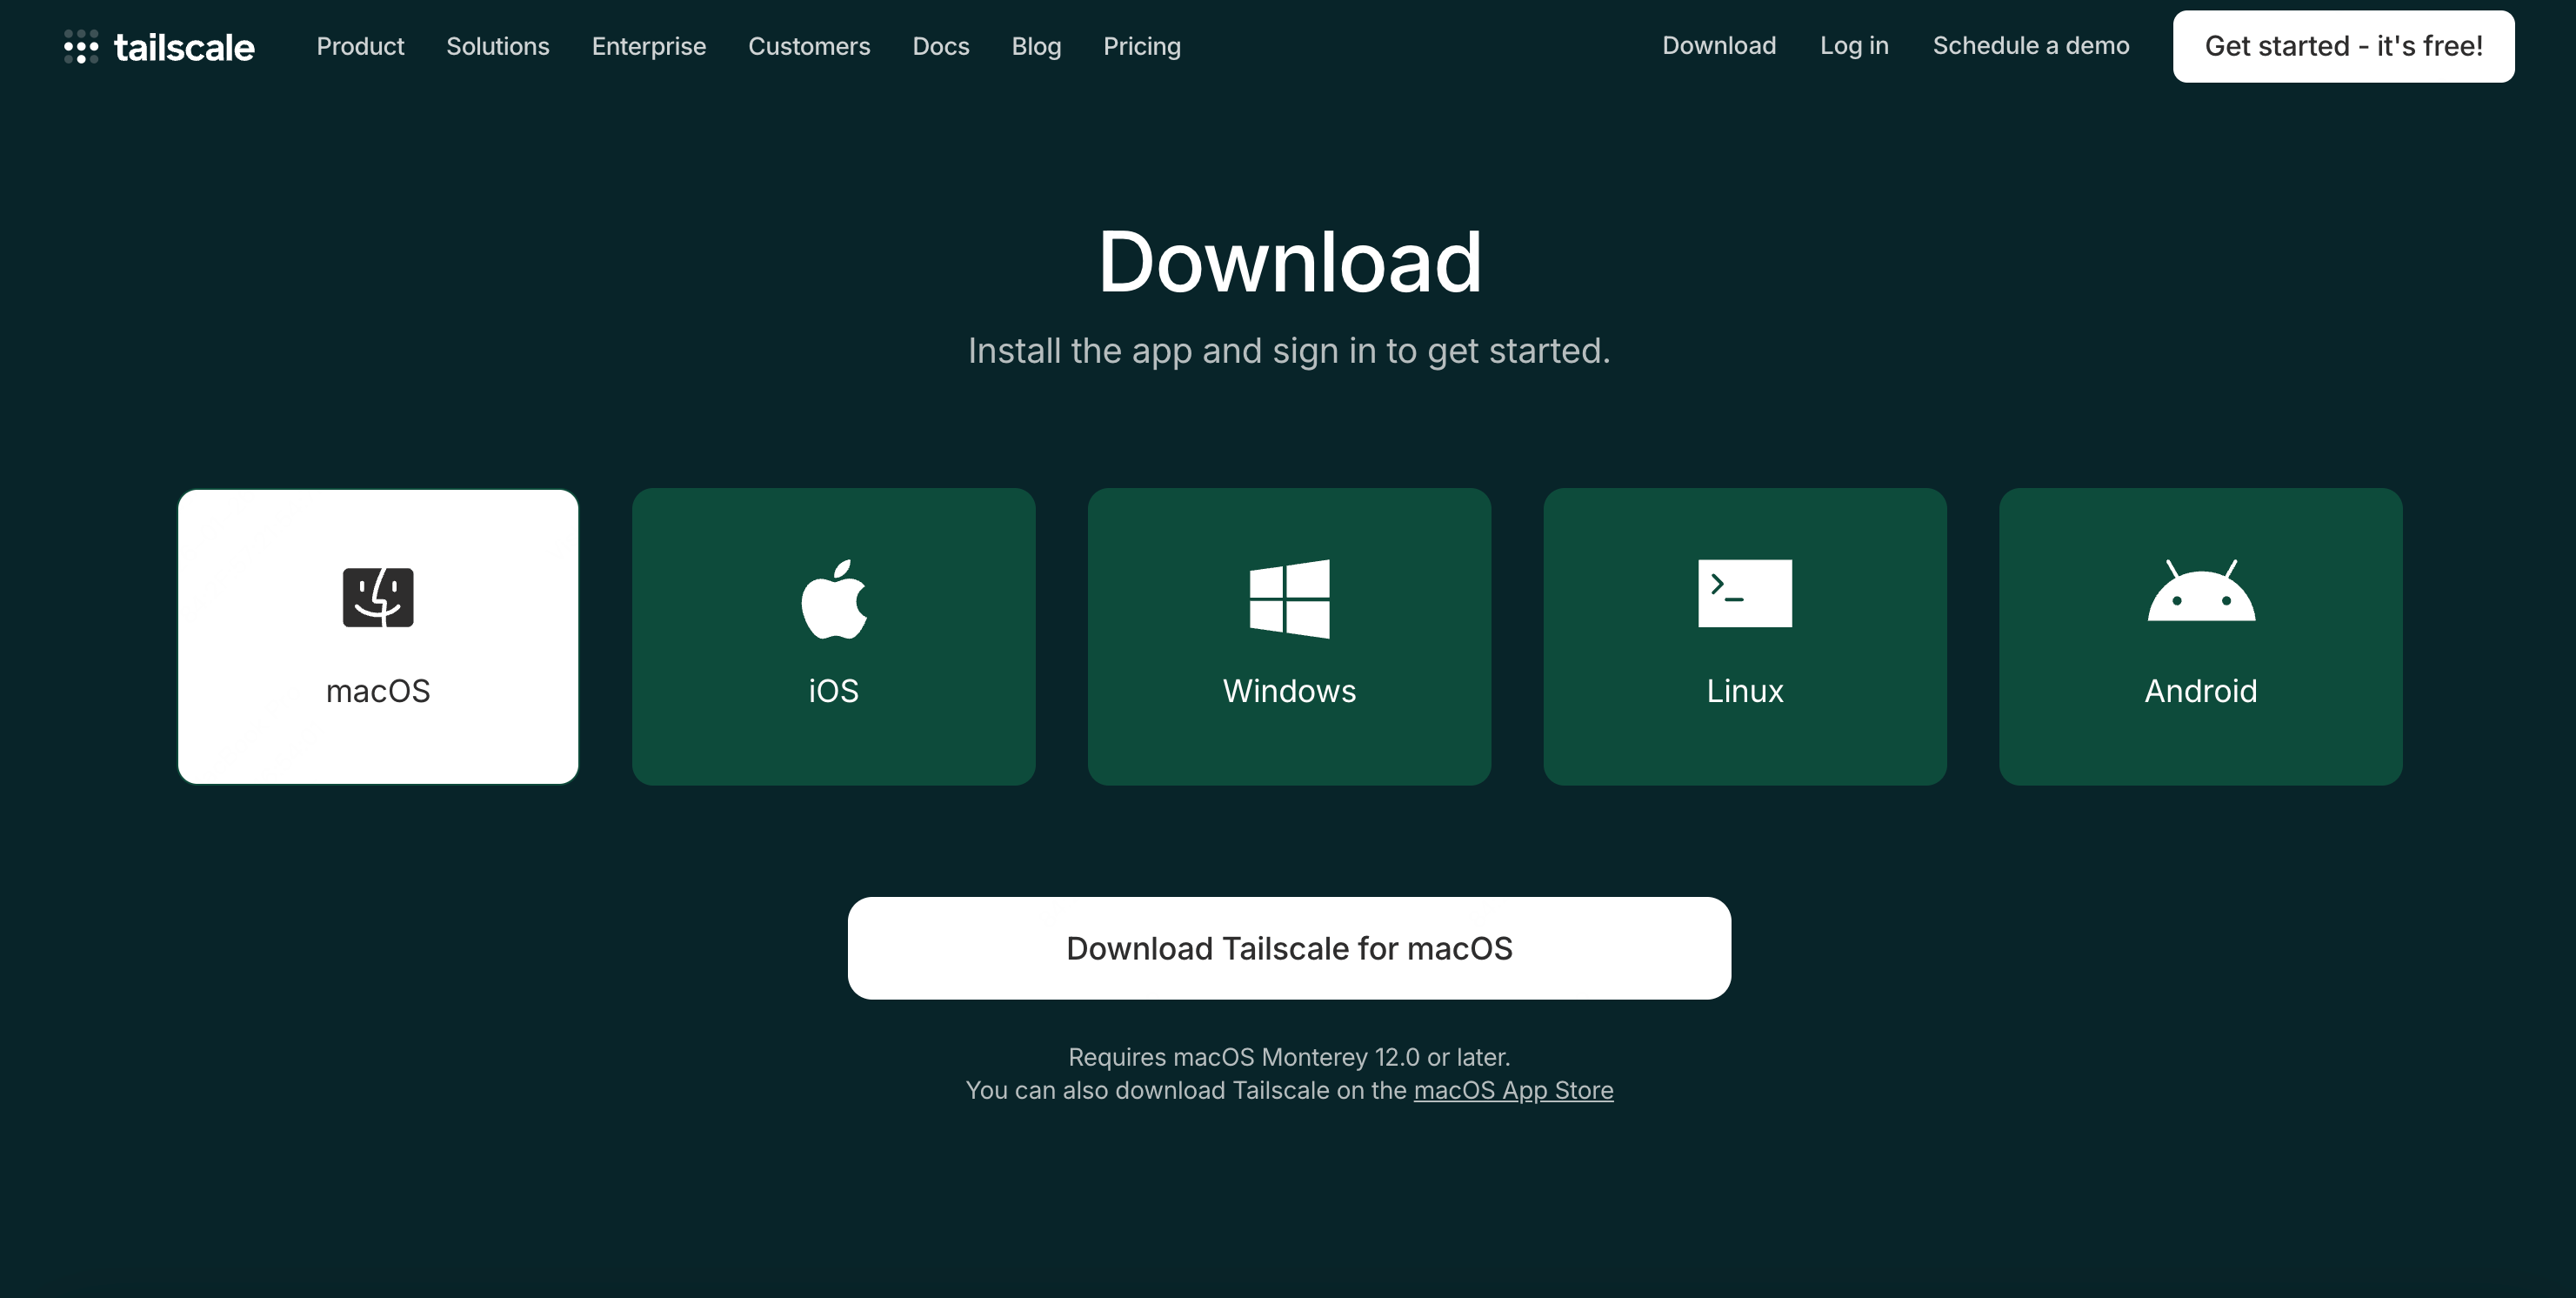Click Download Tailscale for macOS button
The image size is (2576, 1298).
1289,948
